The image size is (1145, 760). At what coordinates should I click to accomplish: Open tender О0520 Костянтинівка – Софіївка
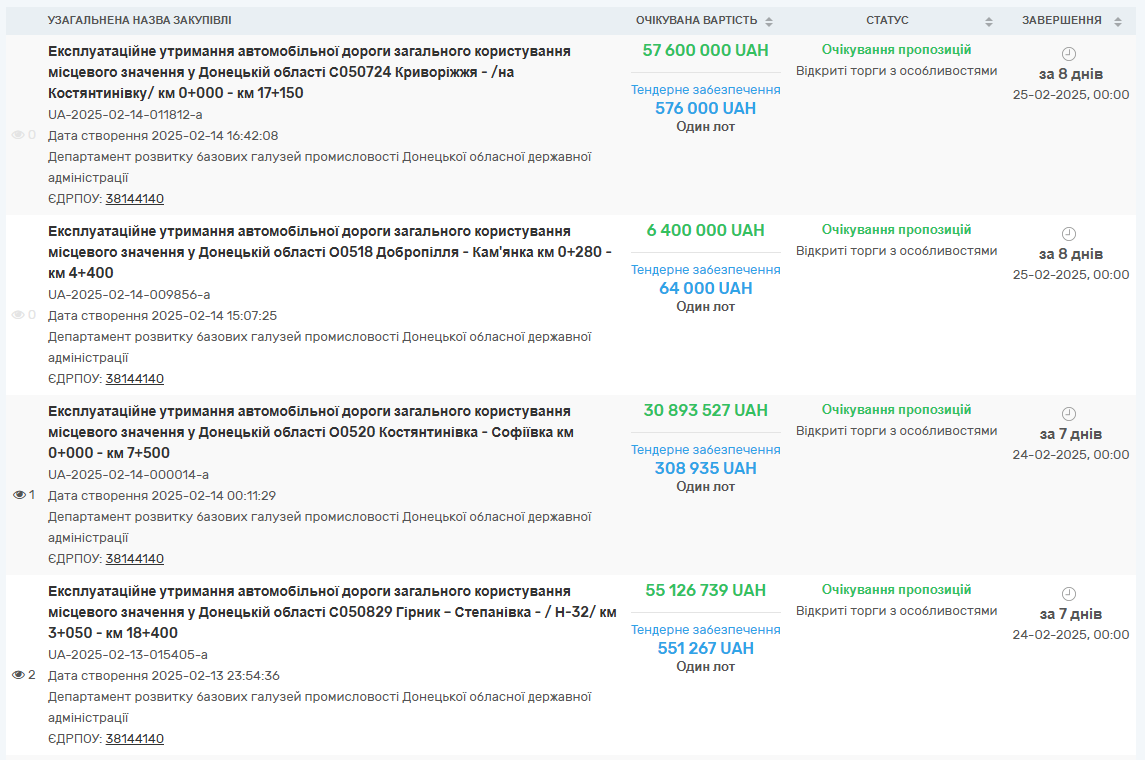coord(311,432)
